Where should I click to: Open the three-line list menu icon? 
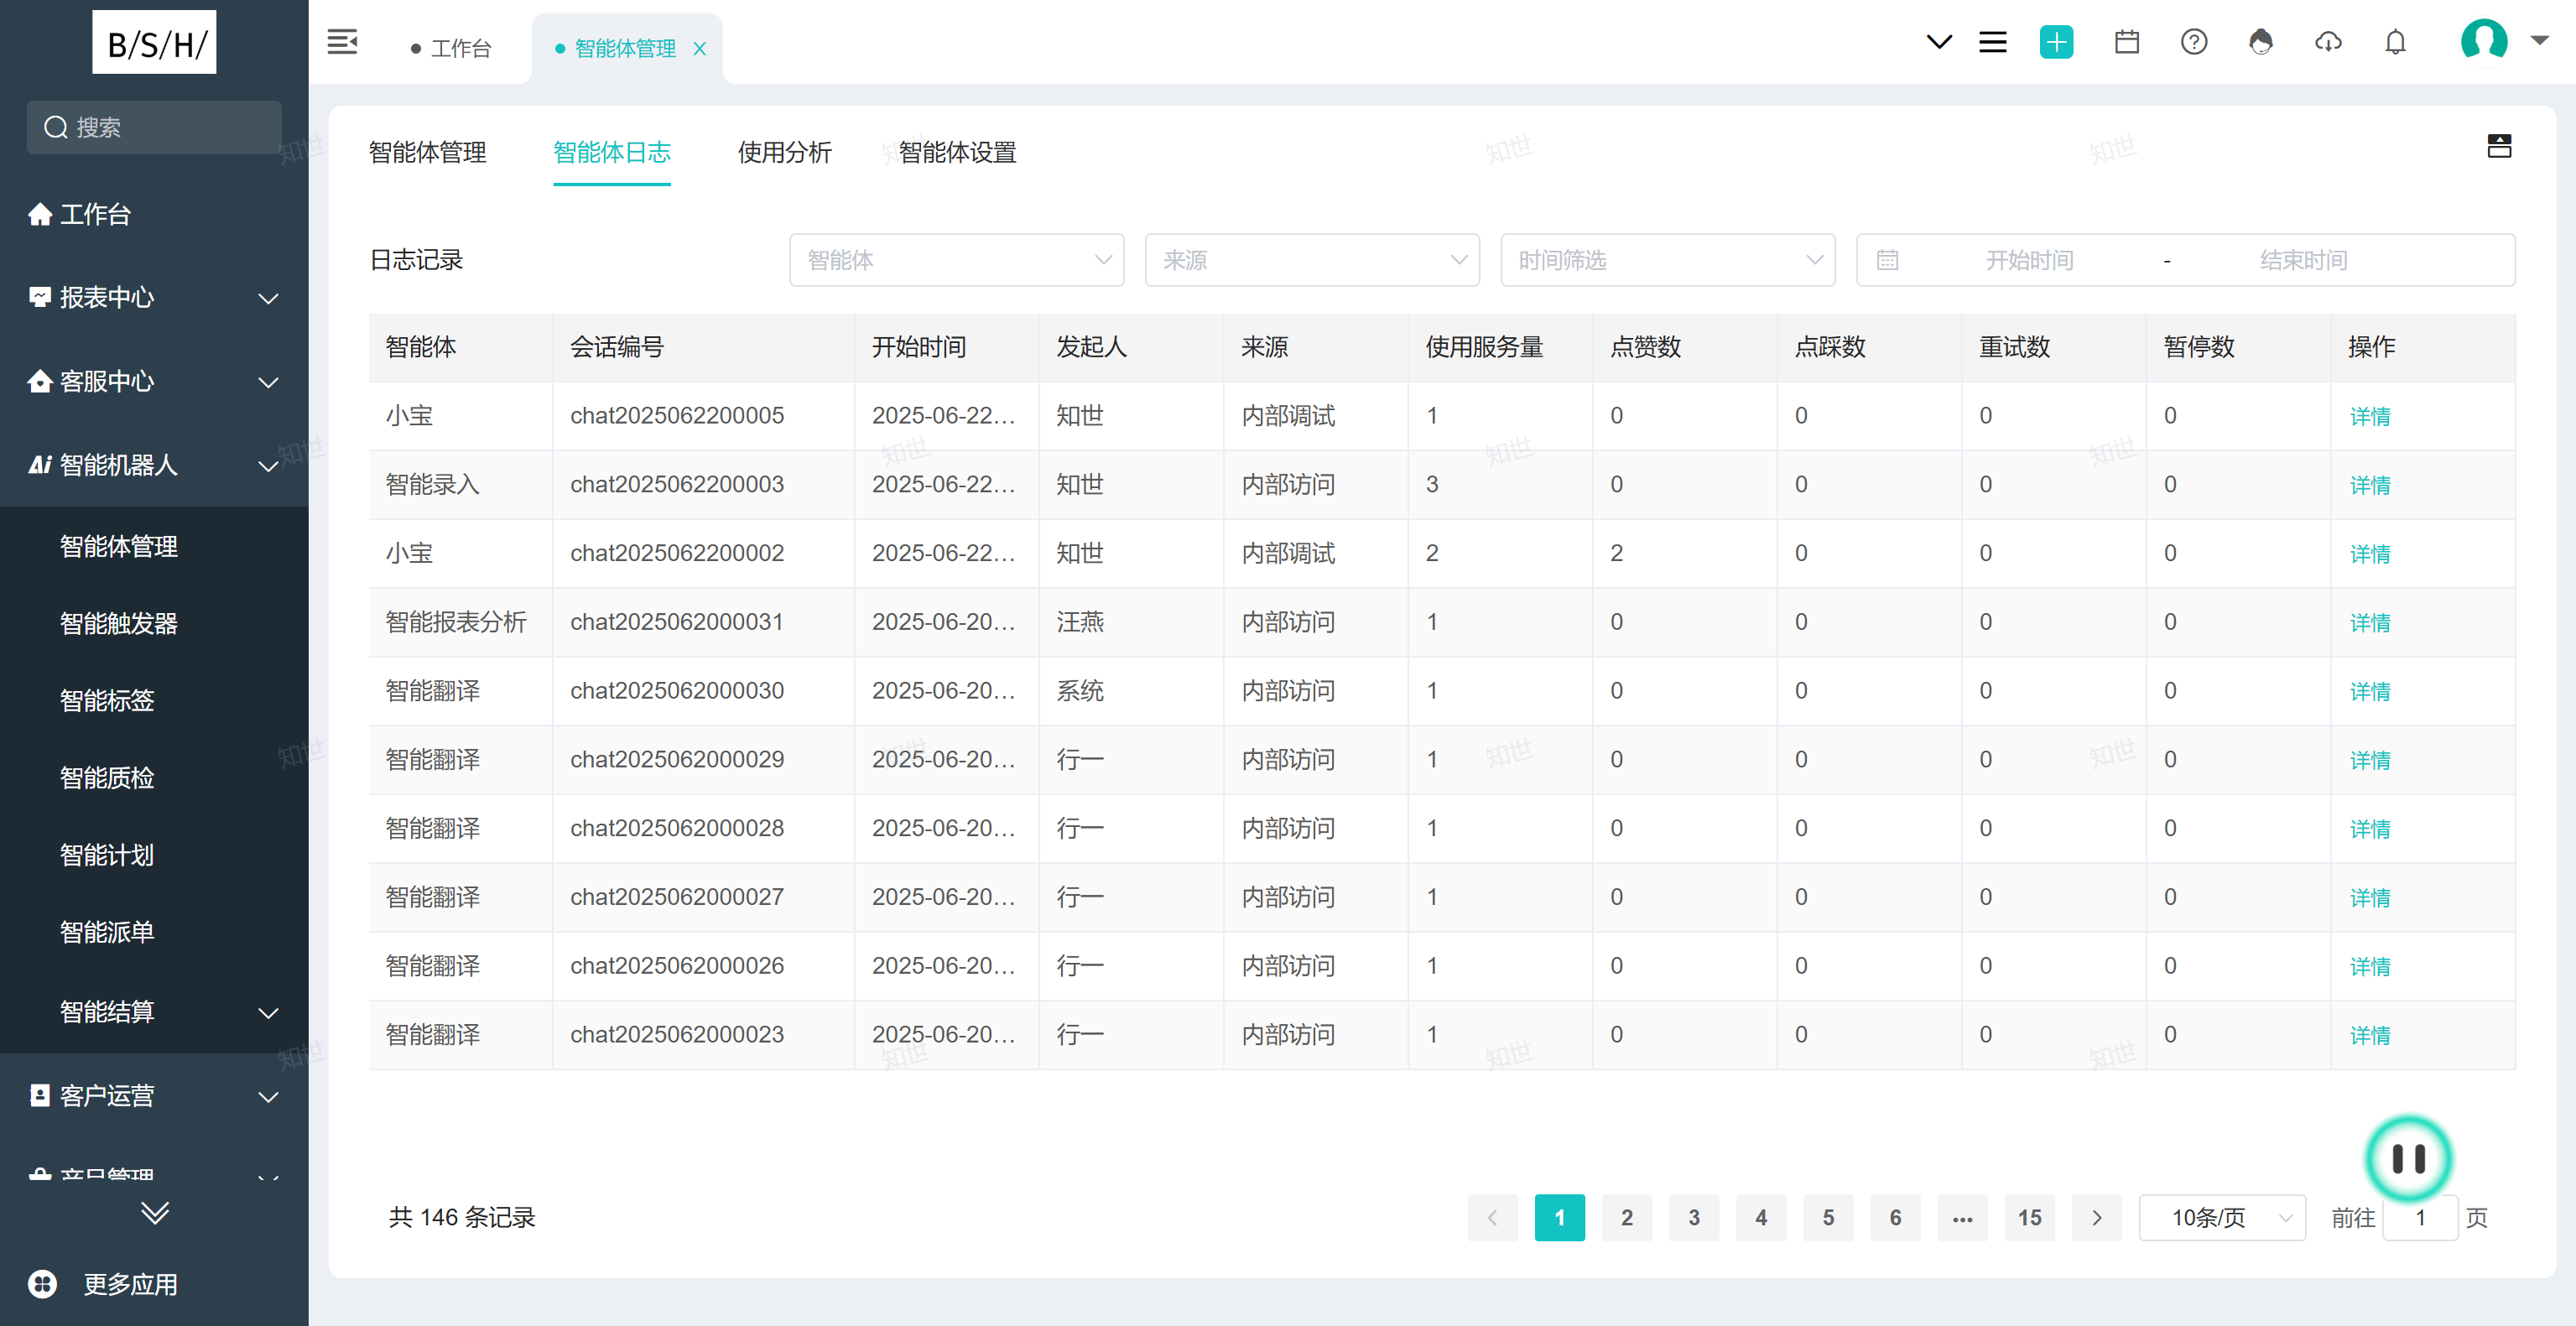(1993, 42)
